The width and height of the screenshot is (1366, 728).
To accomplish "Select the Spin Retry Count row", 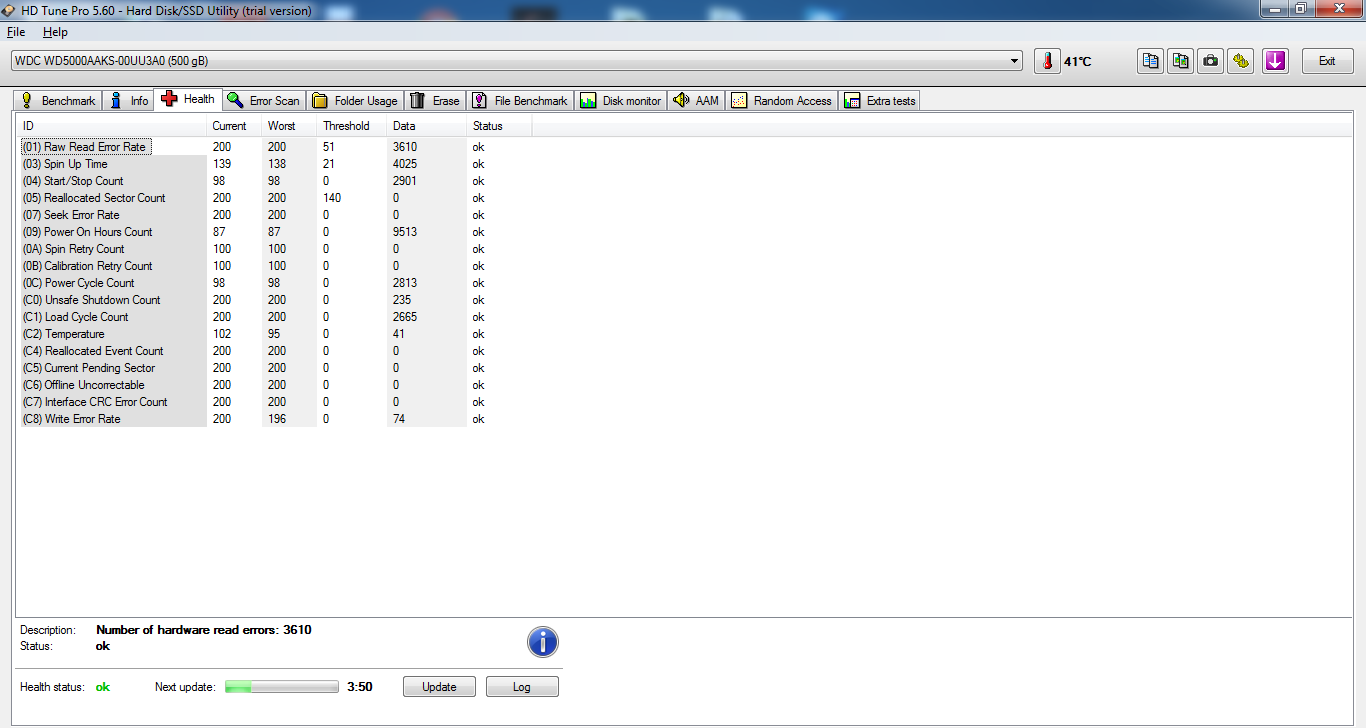I will coord(275,249).
